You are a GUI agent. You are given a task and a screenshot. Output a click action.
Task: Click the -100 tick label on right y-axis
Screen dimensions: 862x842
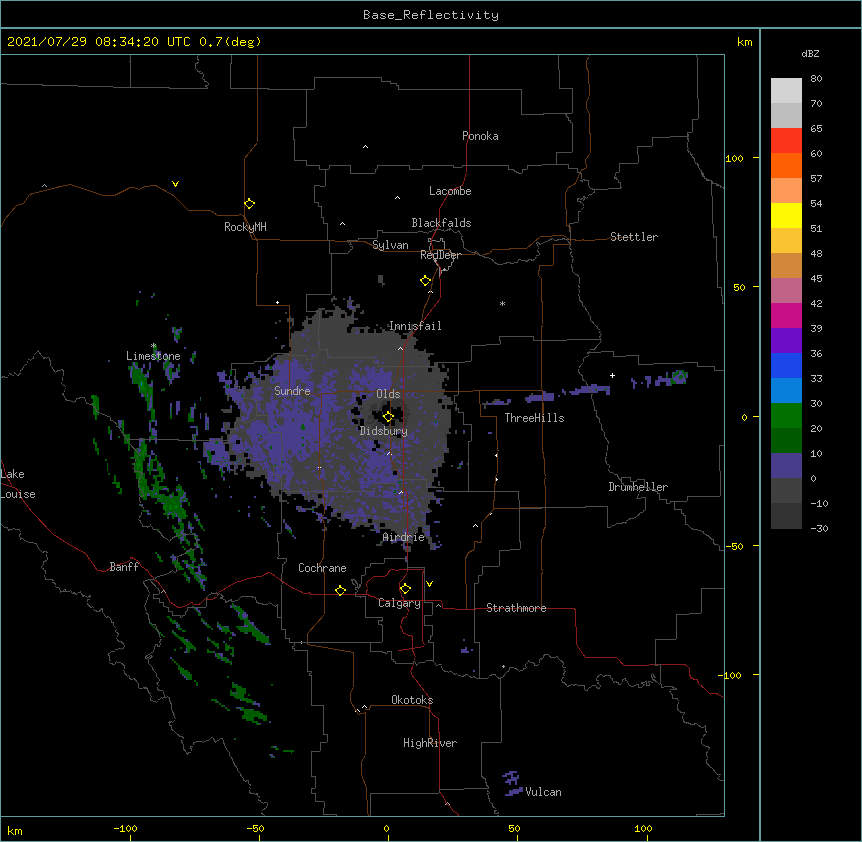731,675
